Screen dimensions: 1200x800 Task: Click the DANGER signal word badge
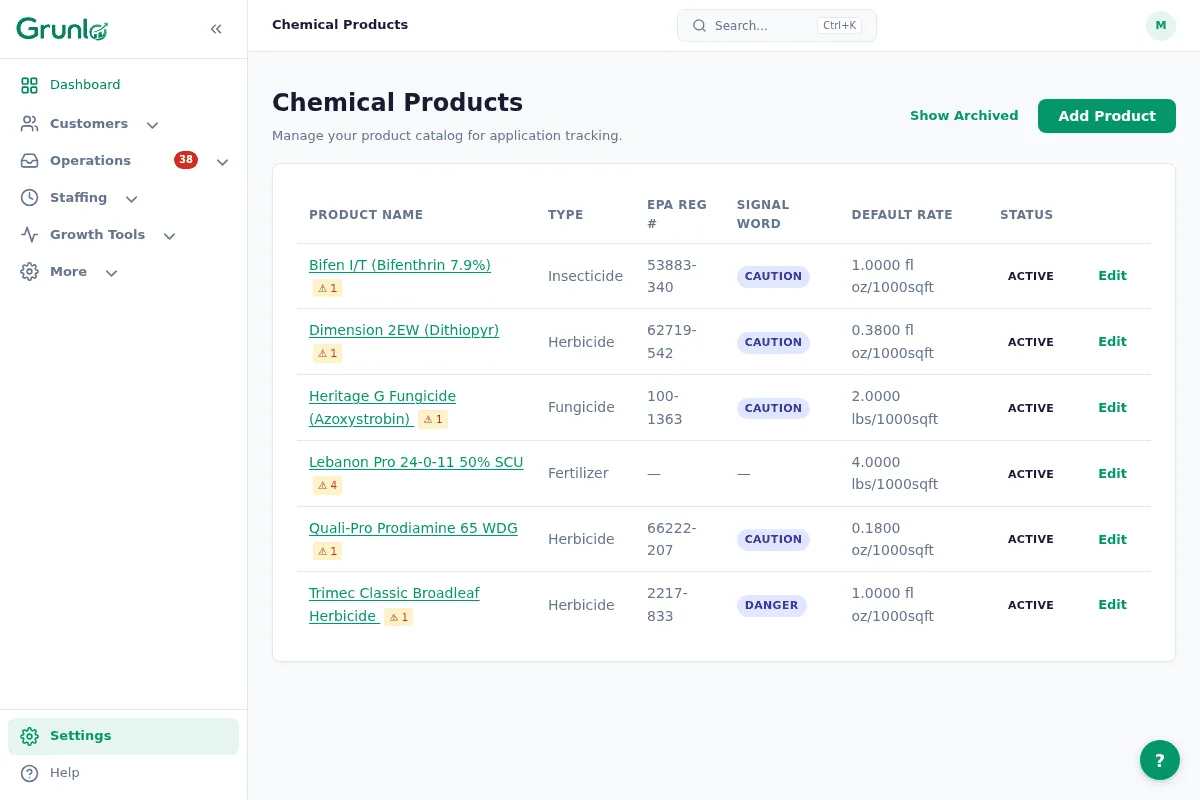click(x=772, y=606)
